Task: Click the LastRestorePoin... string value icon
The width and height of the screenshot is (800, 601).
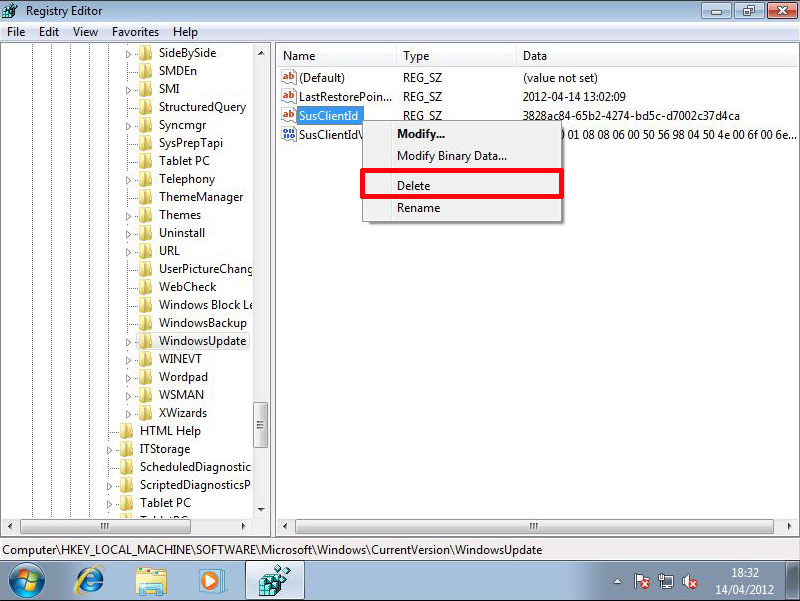Action: (288, 96)
